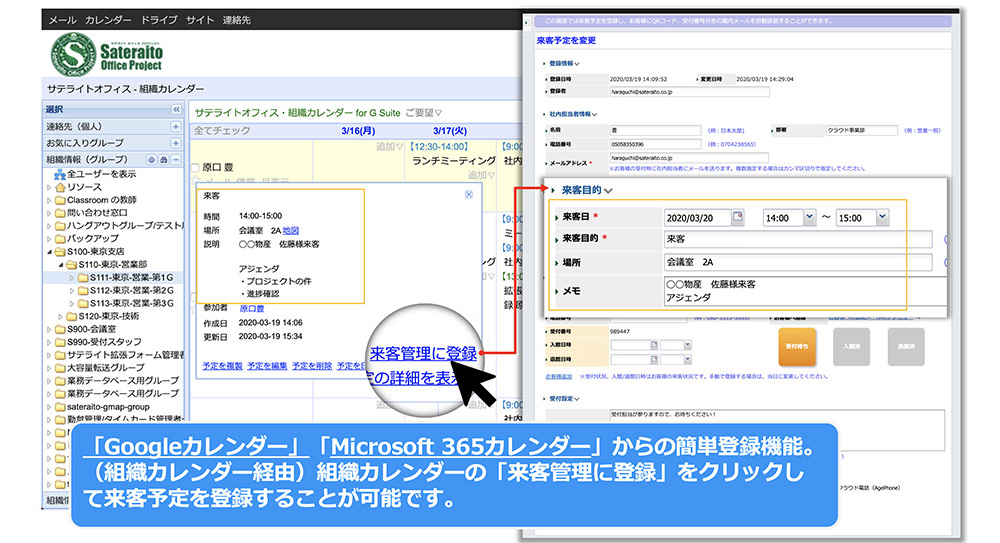Click the 来客日 date field 2020/03/20
This screenshot has height=543, width=1000.
click(x=698, y=218)
